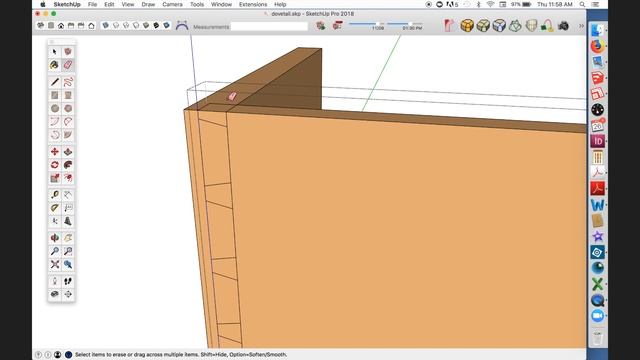Screen dimensions: 640x360
Task: Activate the Move tool
Action: click(x=55, y=152)
